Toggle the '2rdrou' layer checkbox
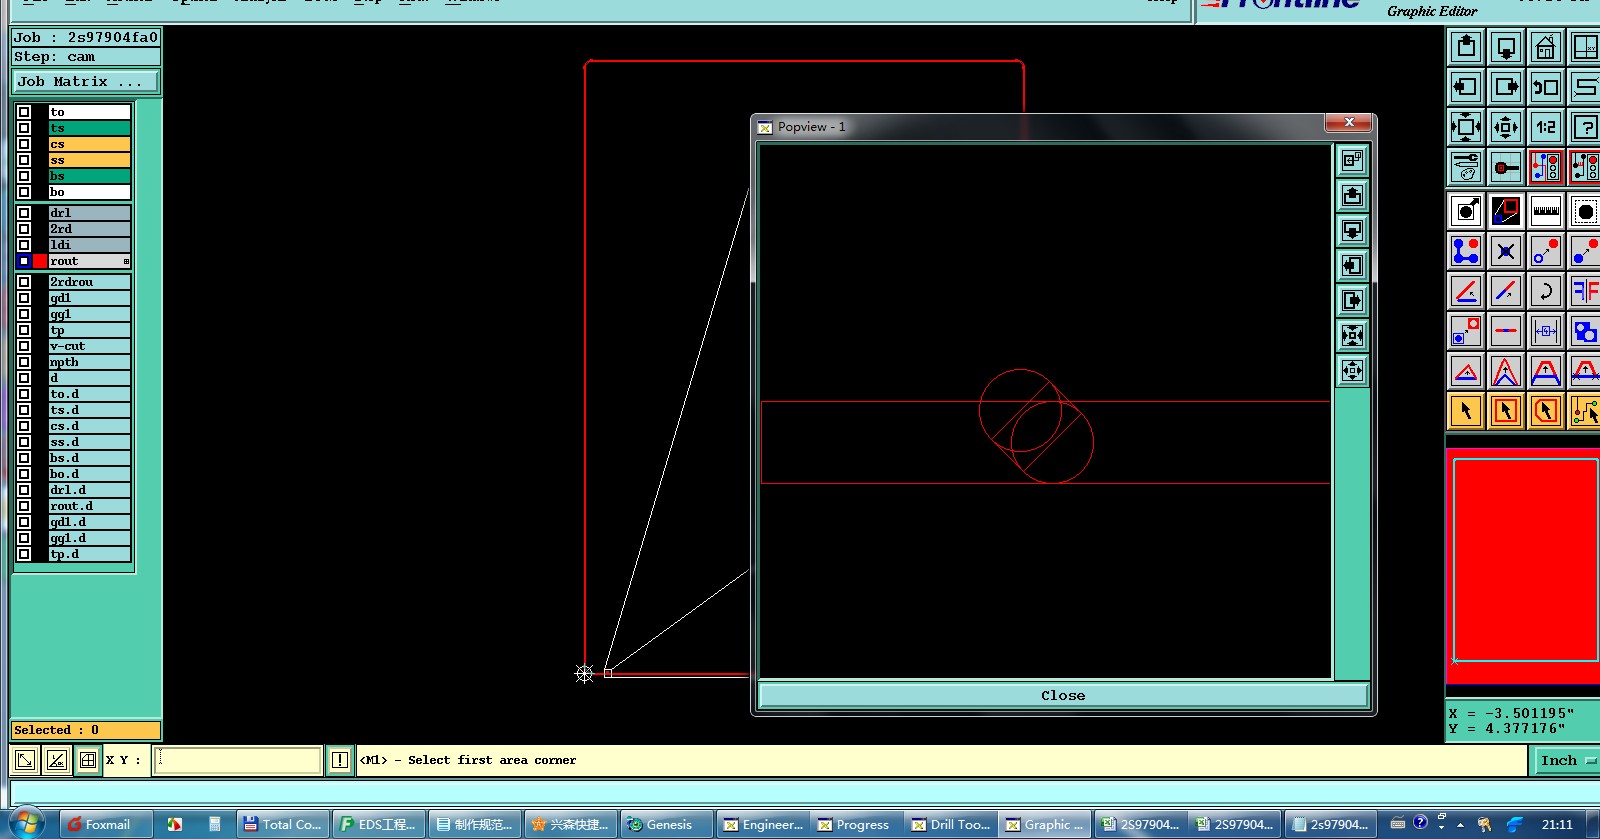 (x=24, y=282)
